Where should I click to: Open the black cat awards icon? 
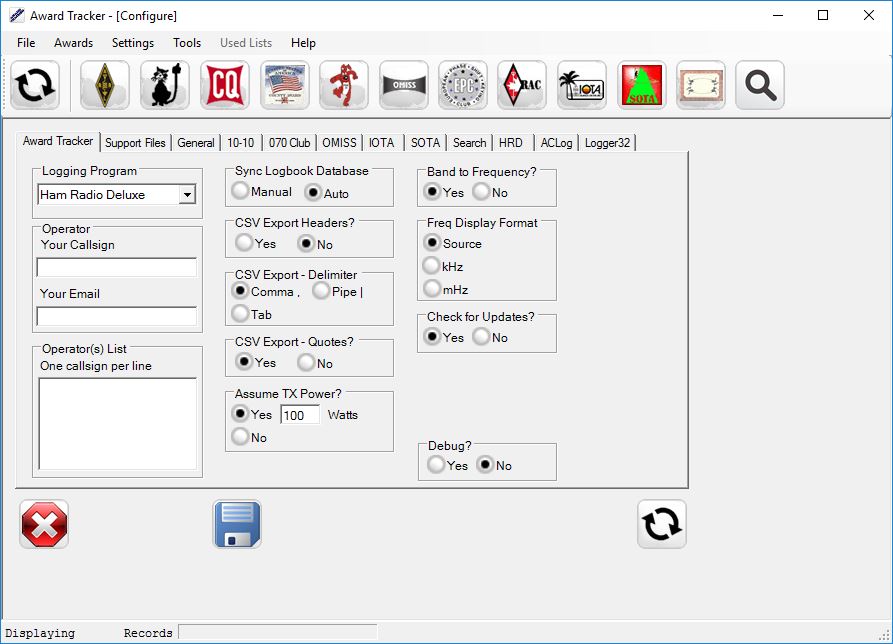(x=165, y=85)
